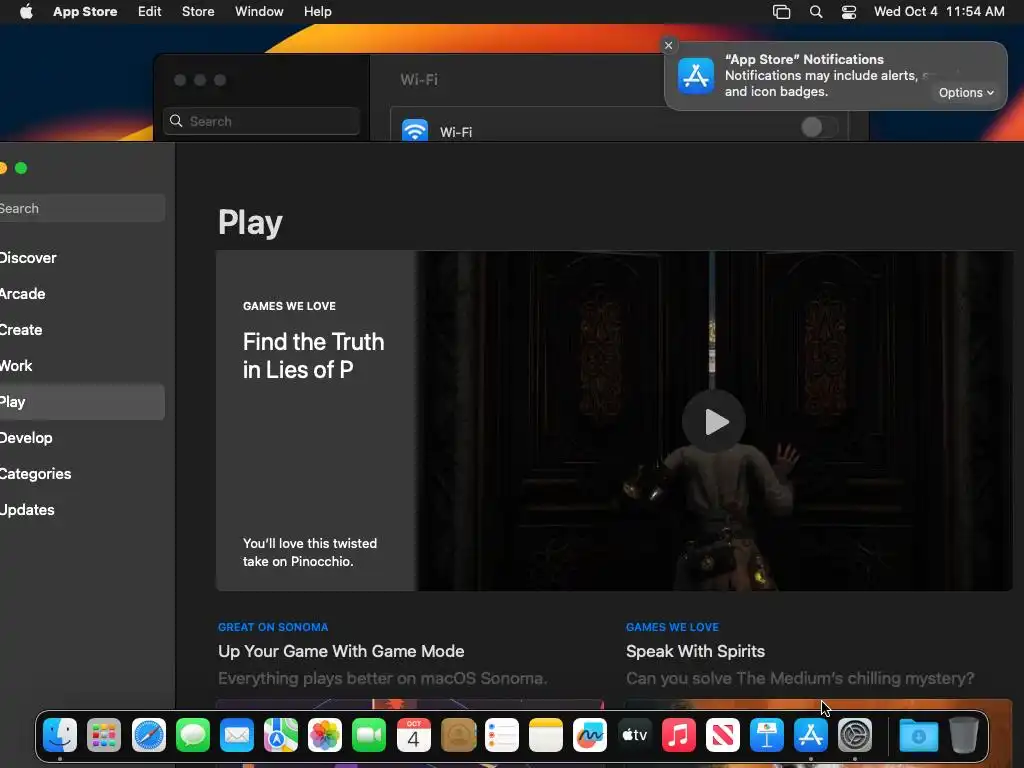Click "Everything plays better on macOS Sonoma" text
1024x768 pixels.
click(x=382, y=679)
